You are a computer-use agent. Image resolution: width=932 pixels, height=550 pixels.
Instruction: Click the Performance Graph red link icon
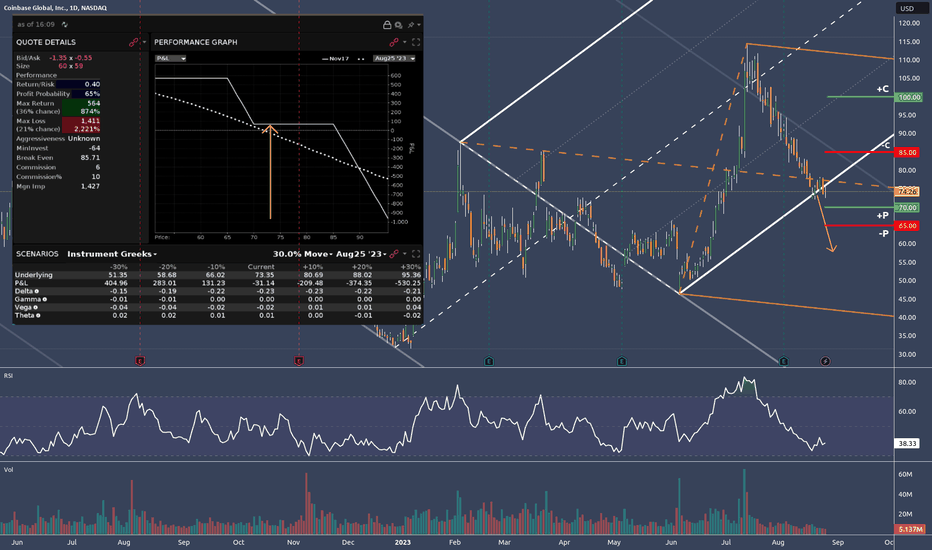(x=393, y=42)
